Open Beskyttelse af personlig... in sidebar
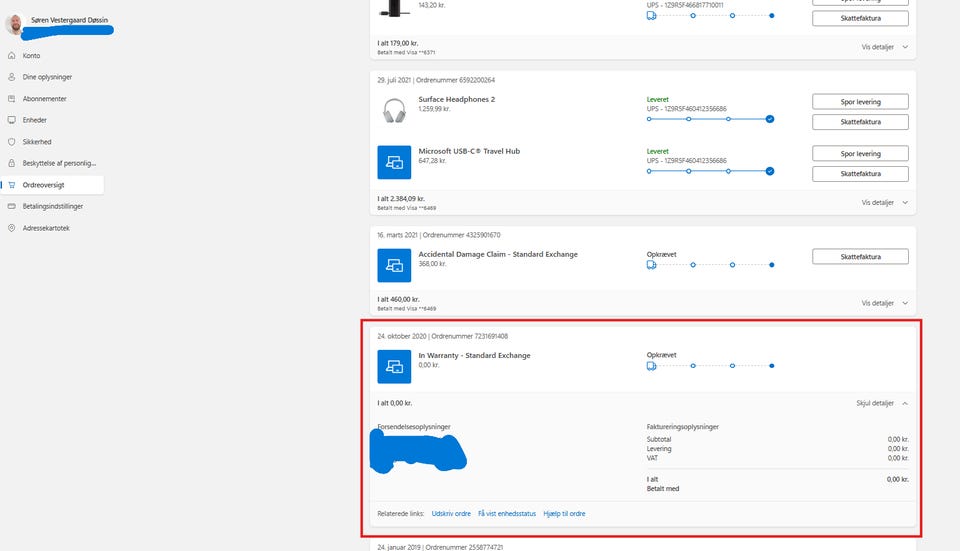The image size is (960, 551). [x=59, y=163]
